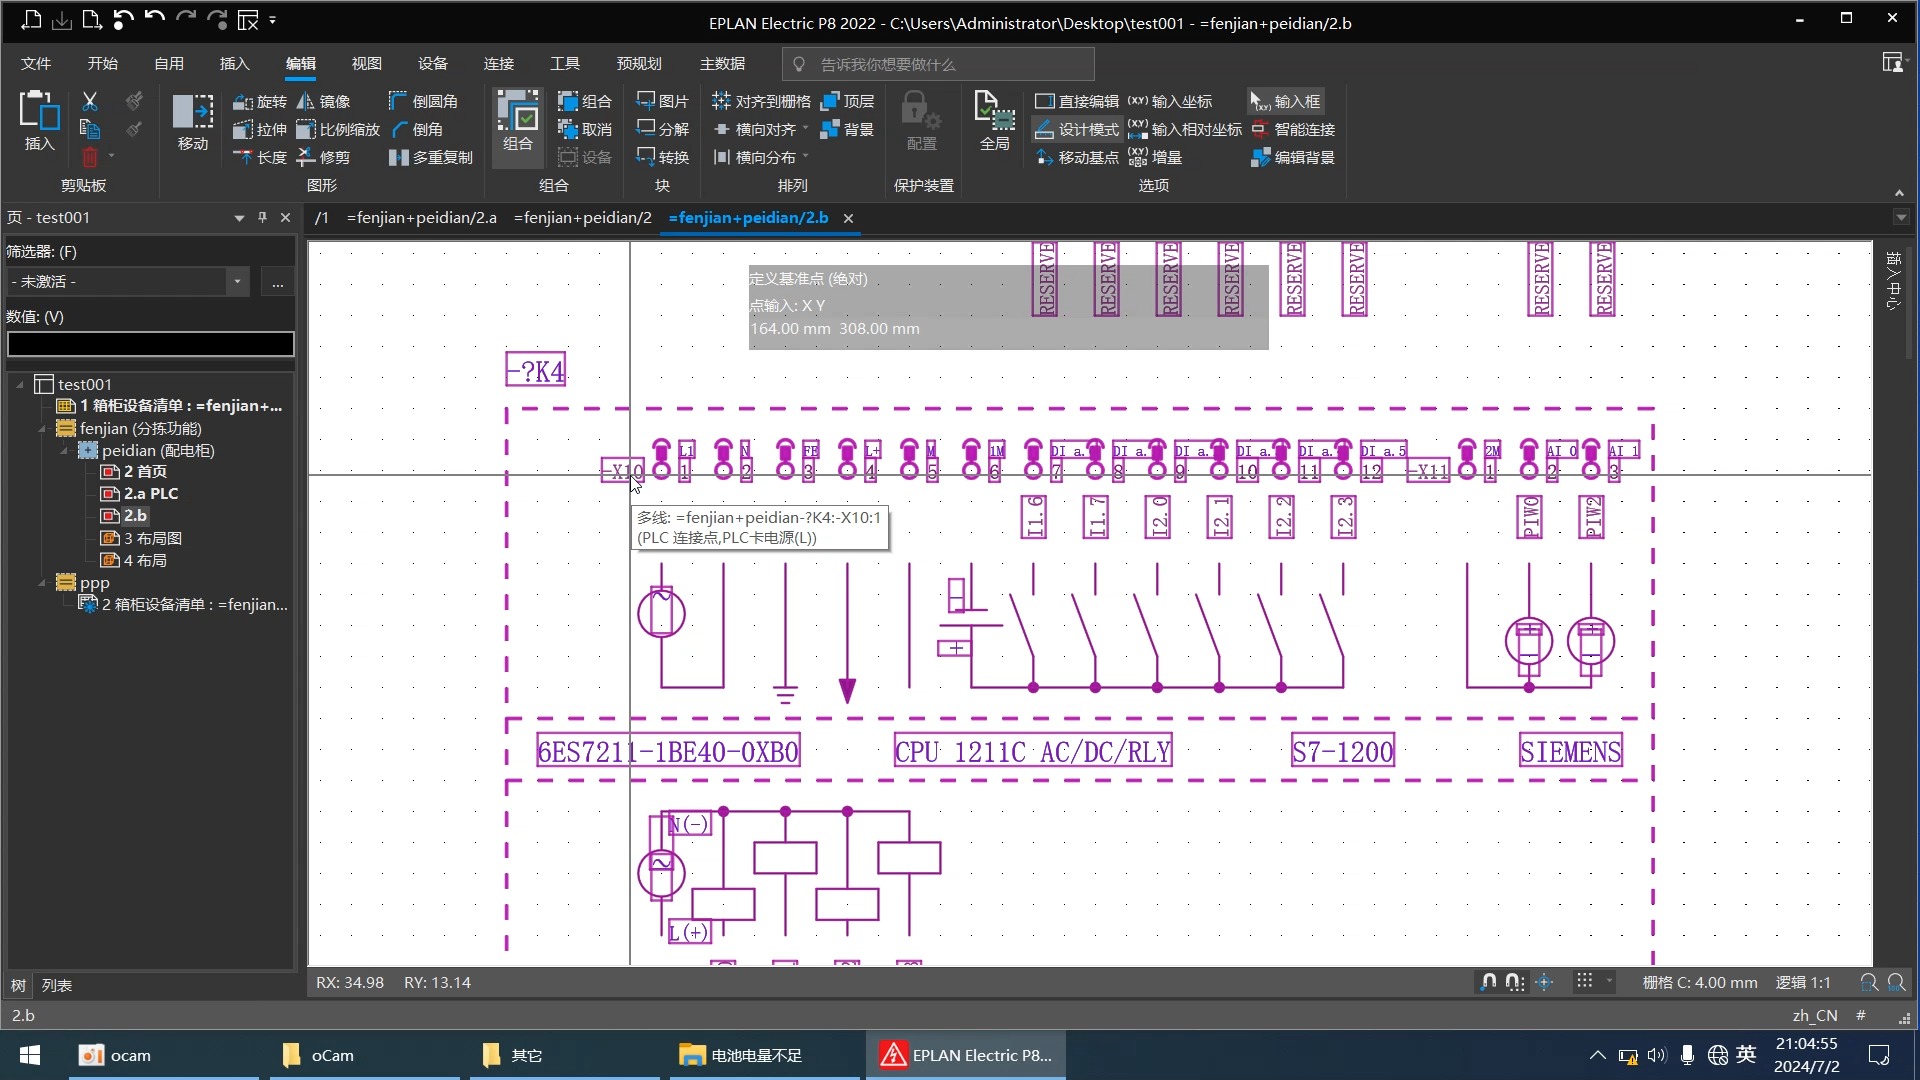Open the 横向分布 dropdown arrow
Screen dimensions: 1920x1080
[805, 157]
